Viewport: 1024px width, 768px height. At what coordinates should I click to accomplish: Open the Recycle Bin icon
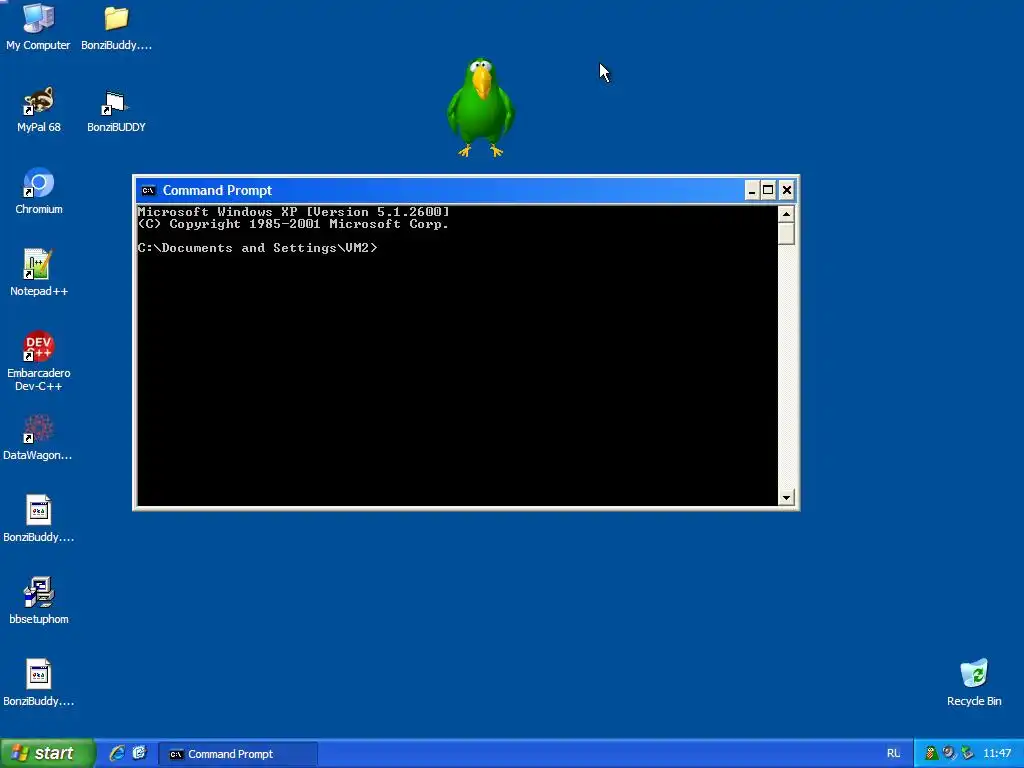[974, 682]
